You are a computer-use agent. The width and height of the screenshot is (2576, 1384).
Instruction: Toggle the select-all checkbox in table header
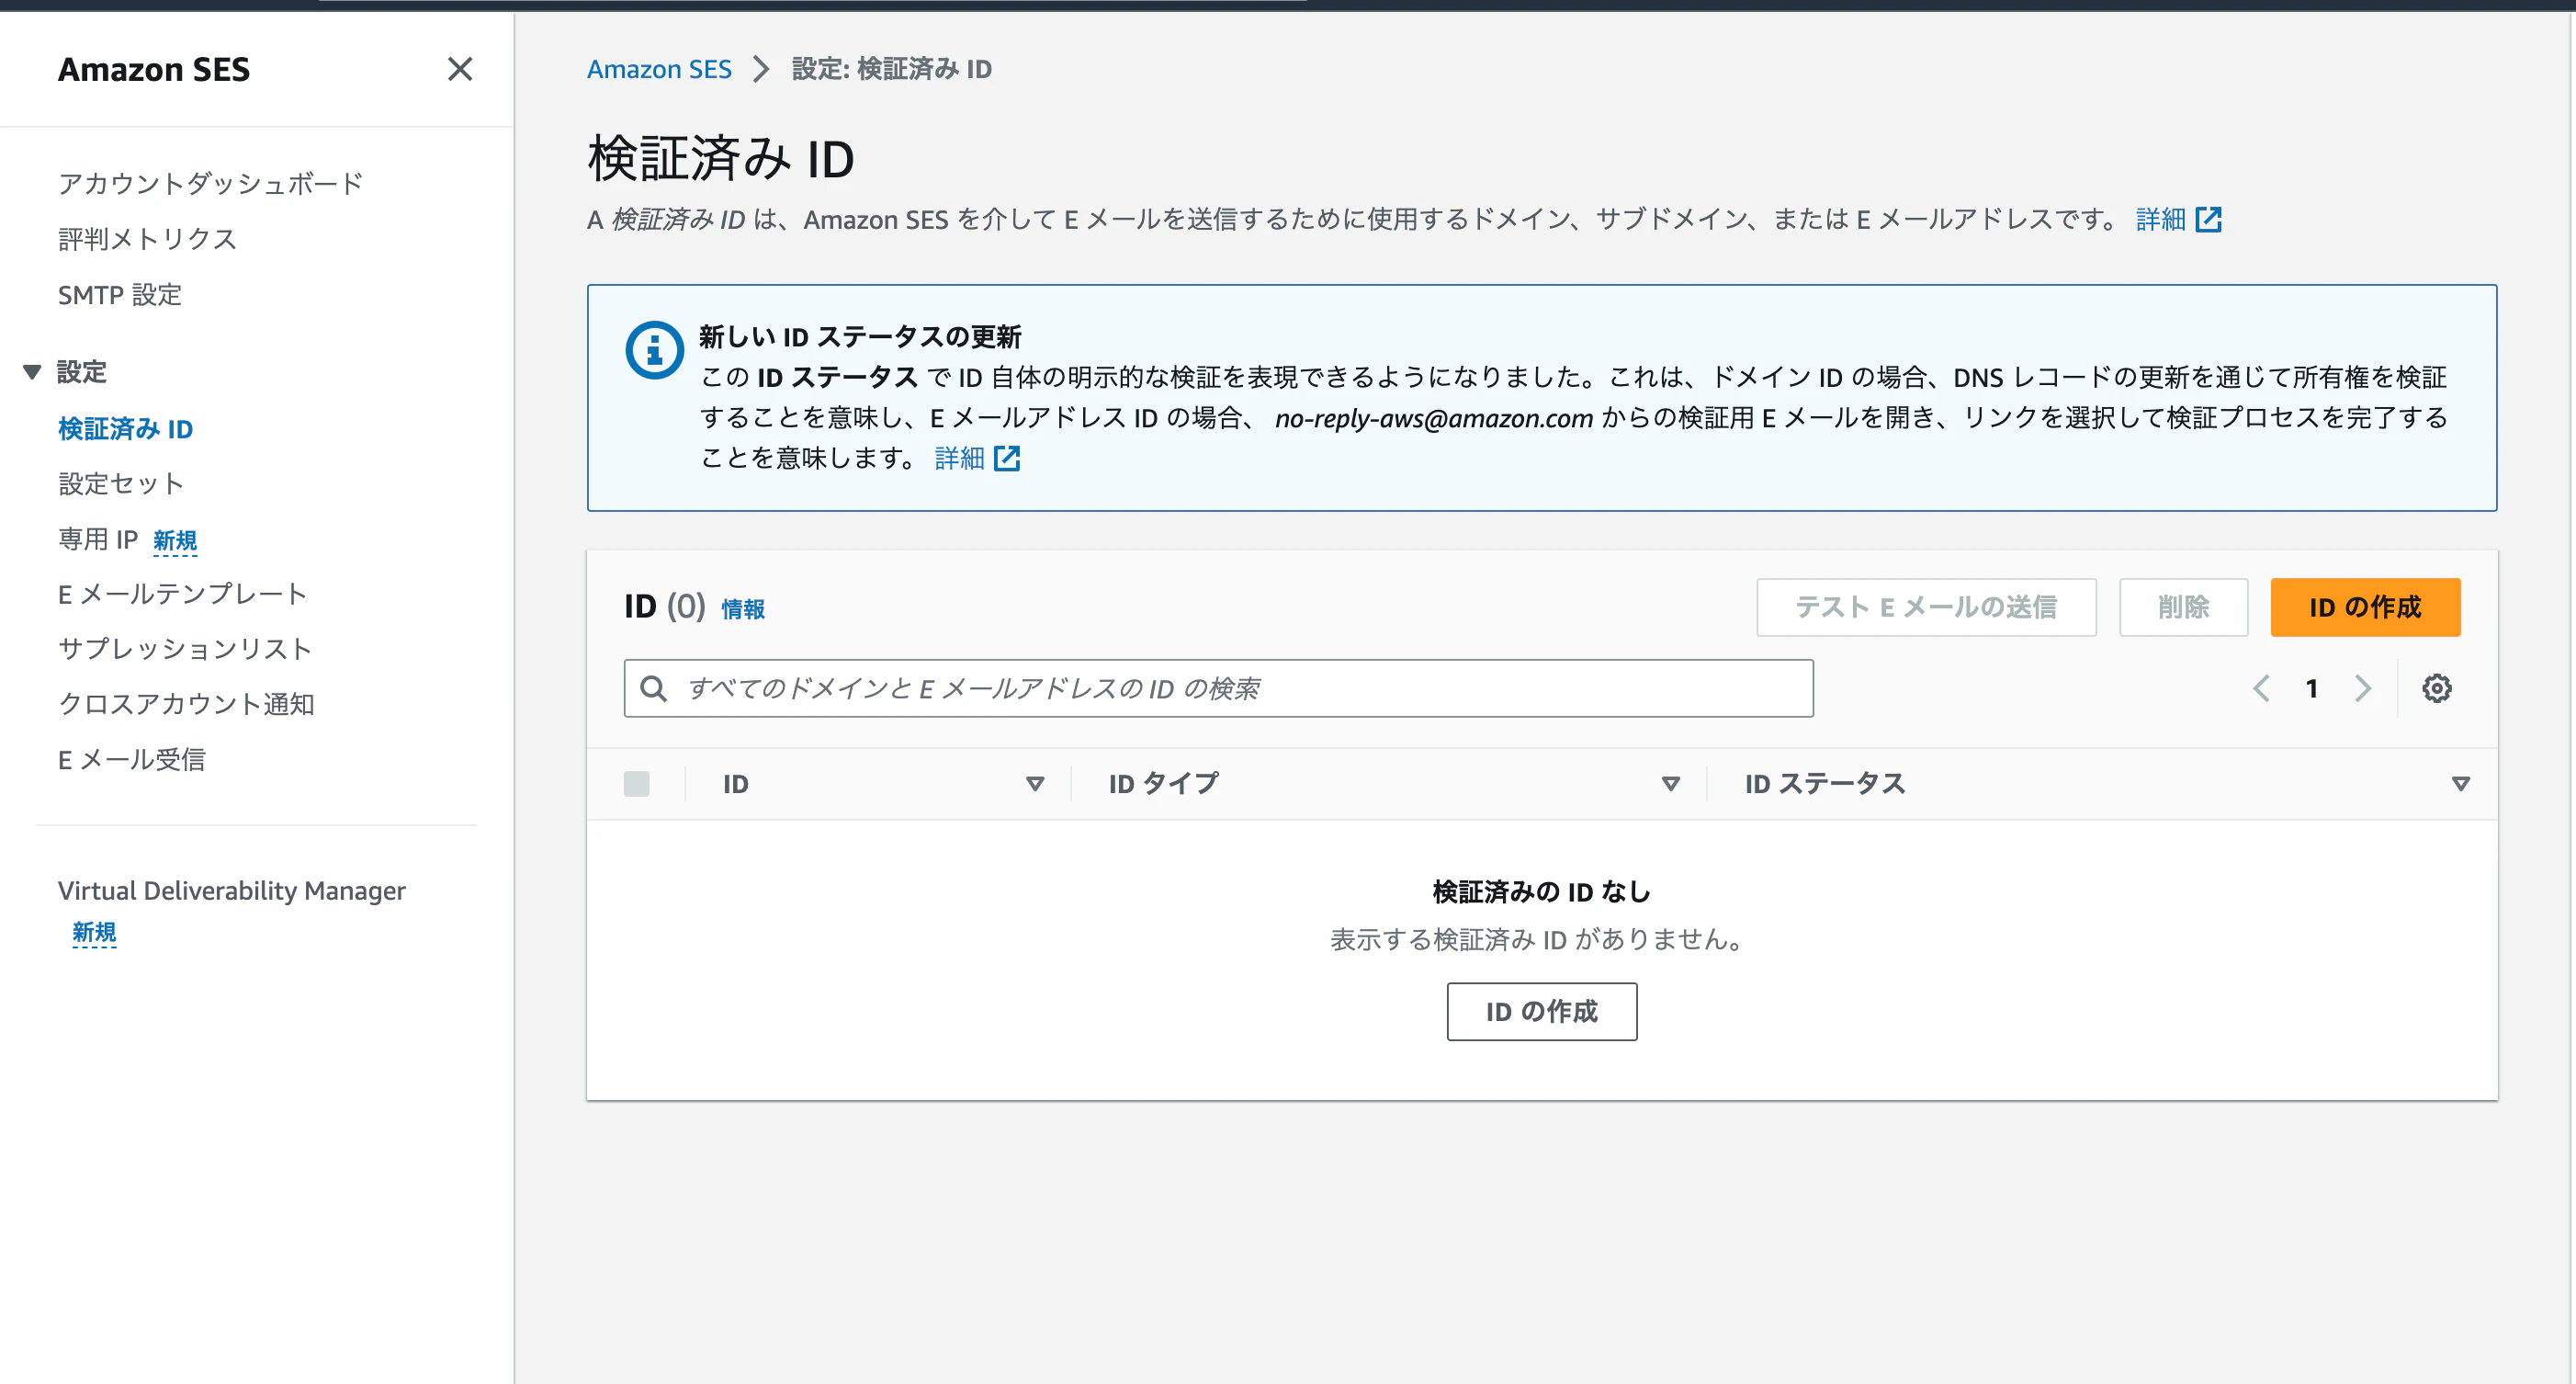(x=637, y=783)
